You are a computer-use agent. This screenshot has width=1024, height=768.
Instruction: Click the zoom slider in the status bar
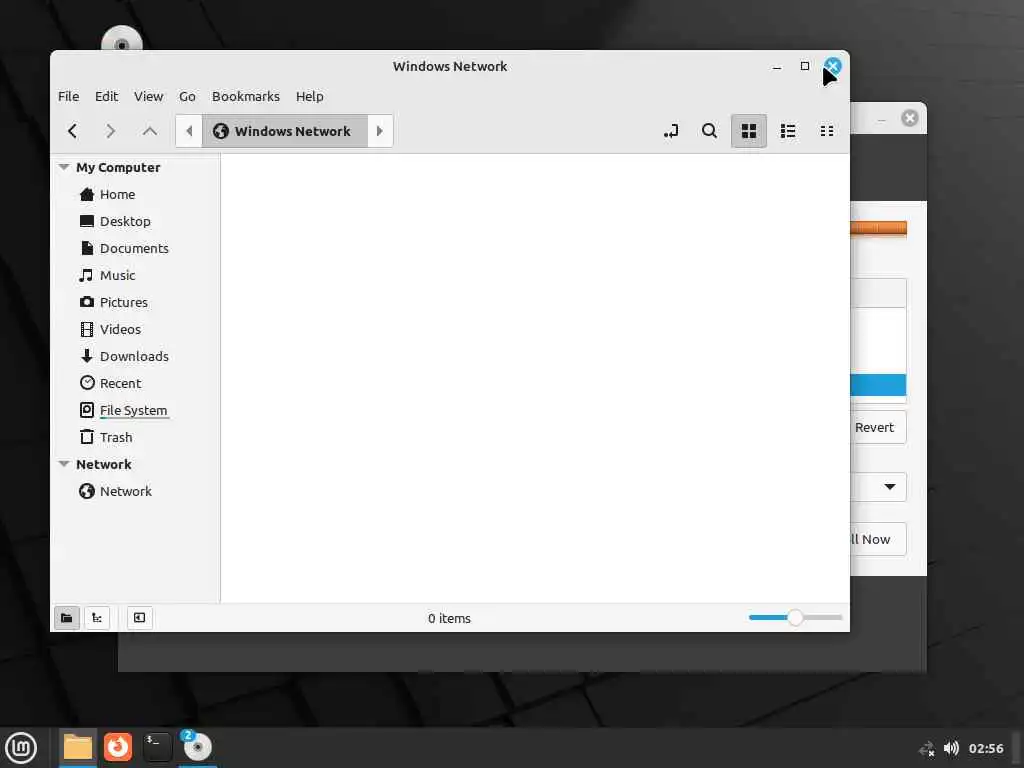click(795, 618)
